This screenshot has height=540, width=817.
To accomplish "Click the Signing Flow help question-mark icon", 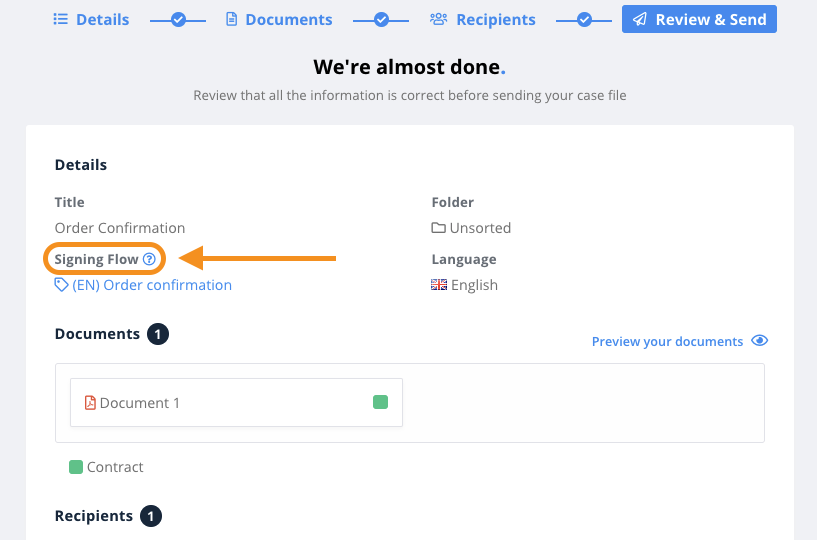I will click(x=149, y=259).
